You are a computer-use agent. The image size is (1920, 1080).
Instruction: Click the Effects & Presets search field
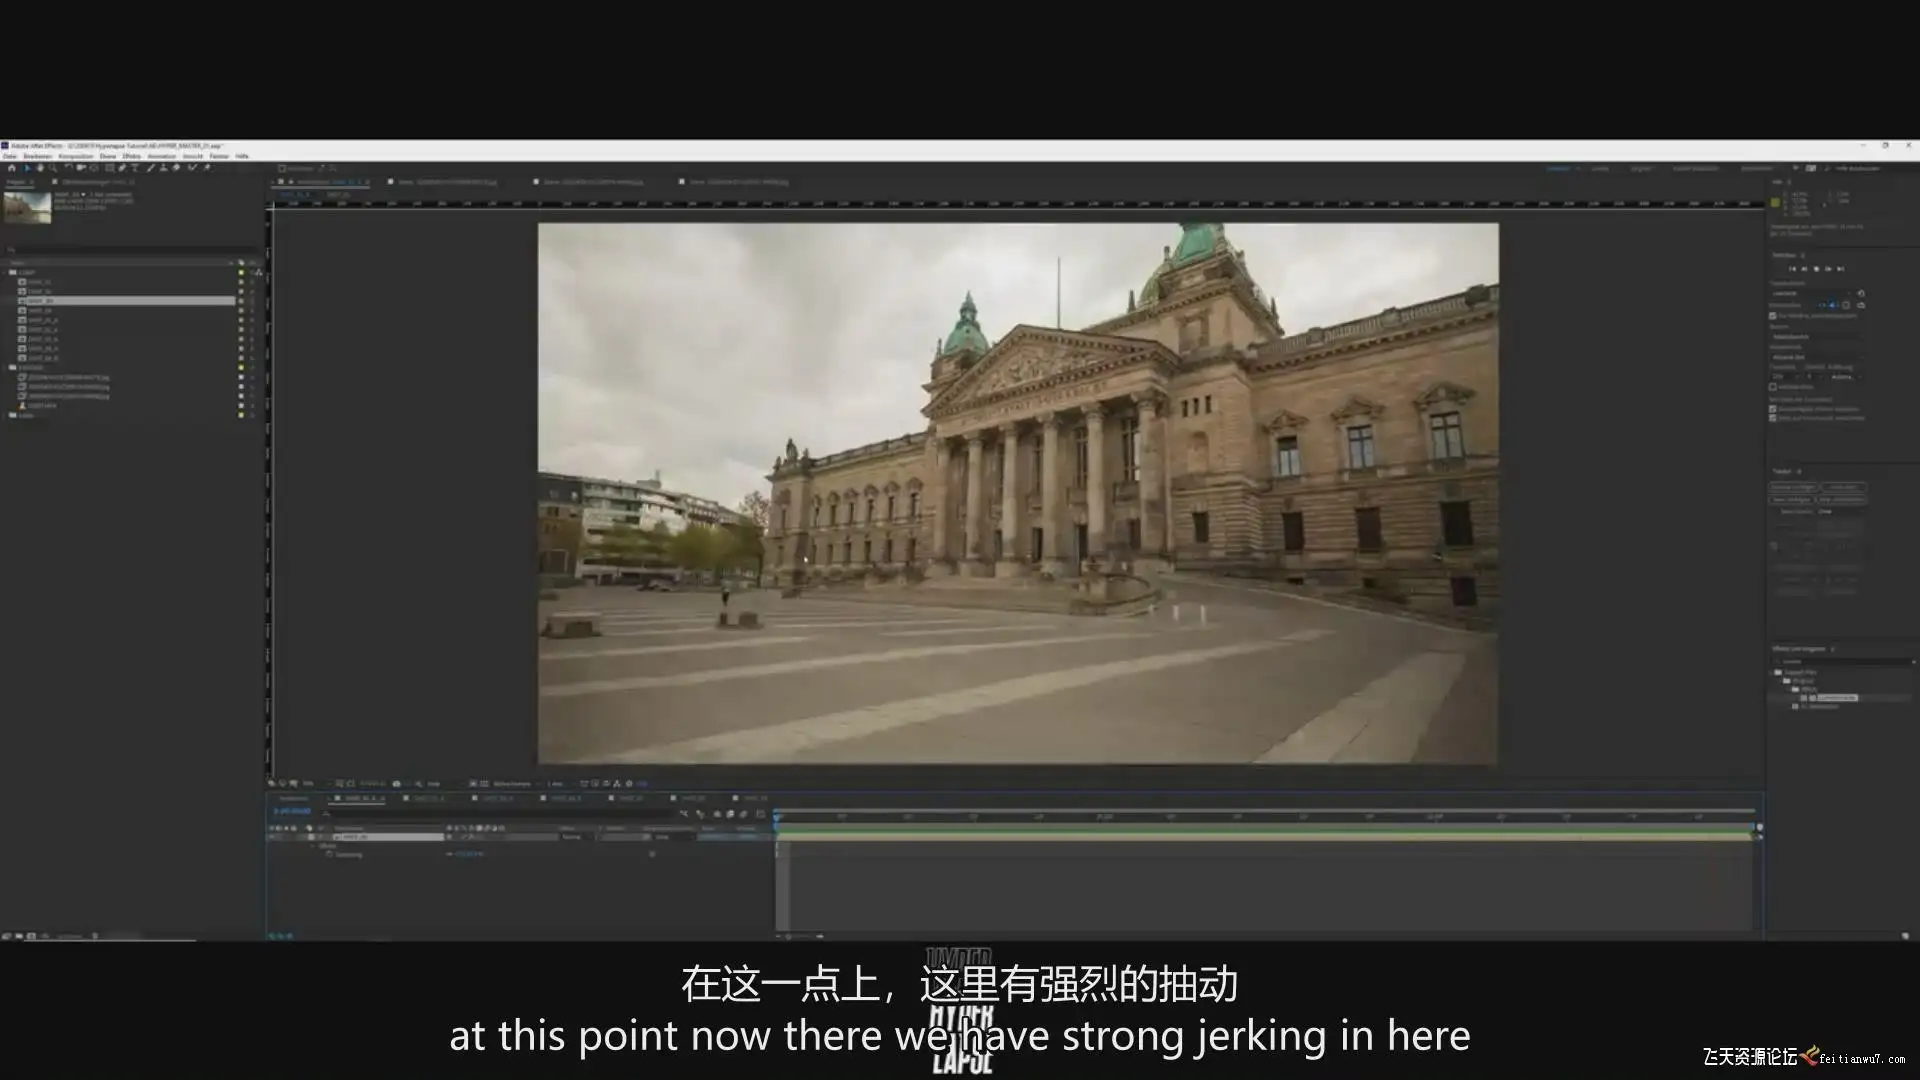1844,661
